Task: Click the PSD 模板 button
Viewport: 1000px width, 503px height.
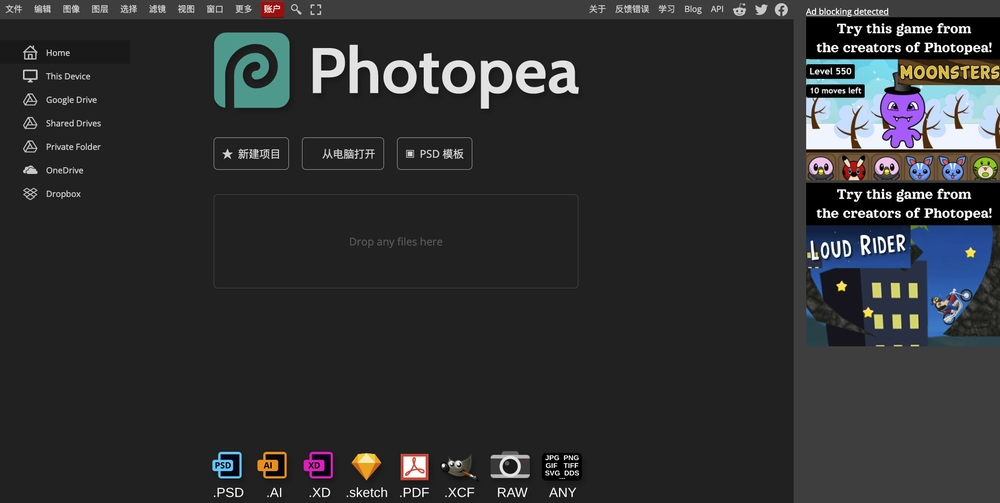Action: (435, 154)
